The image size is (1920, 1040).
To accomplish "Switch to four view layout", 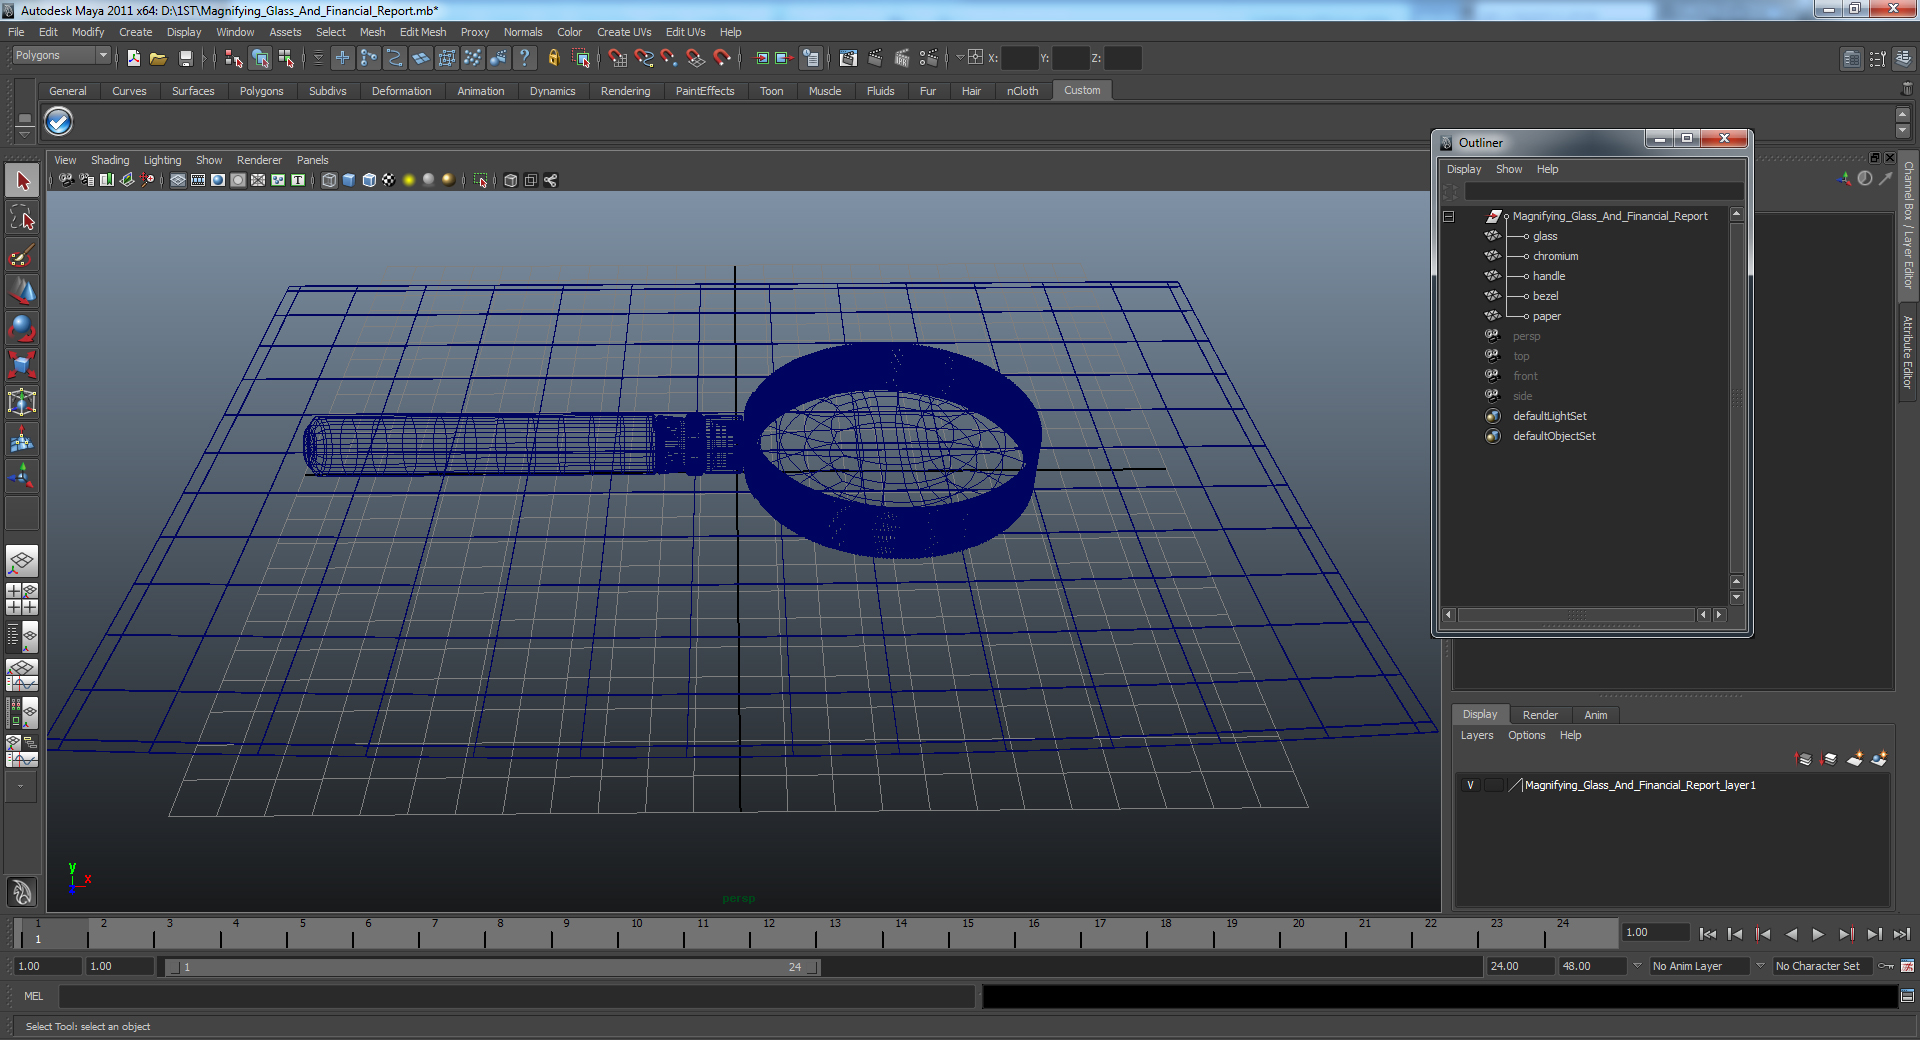I will tap(22, 598).
